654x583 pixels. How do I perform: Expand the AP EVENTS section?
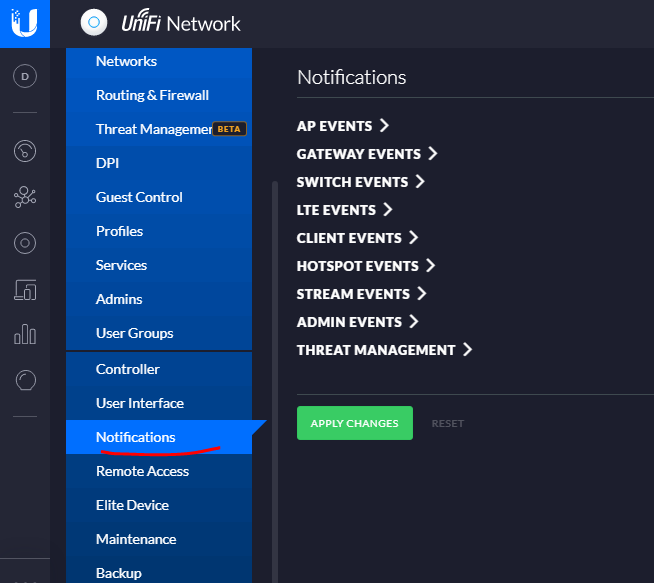click(x=342, y=126)
